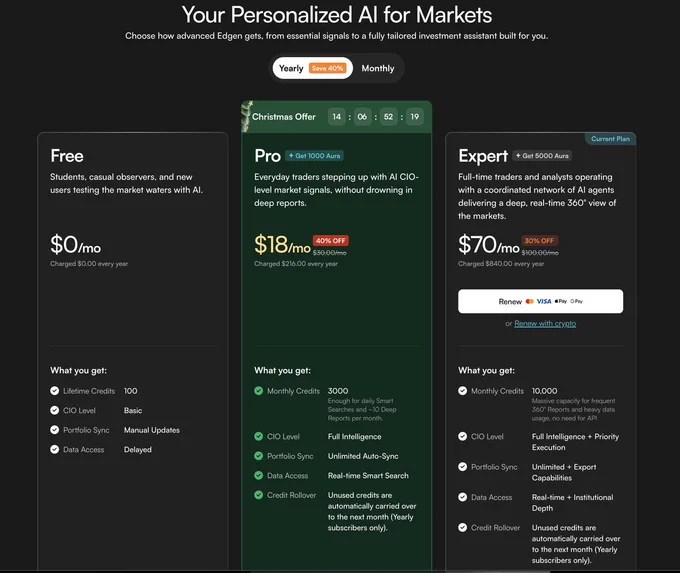Click Expert plan Data Access checkmark icon
The image size is (680, 573).
point(463,497)
